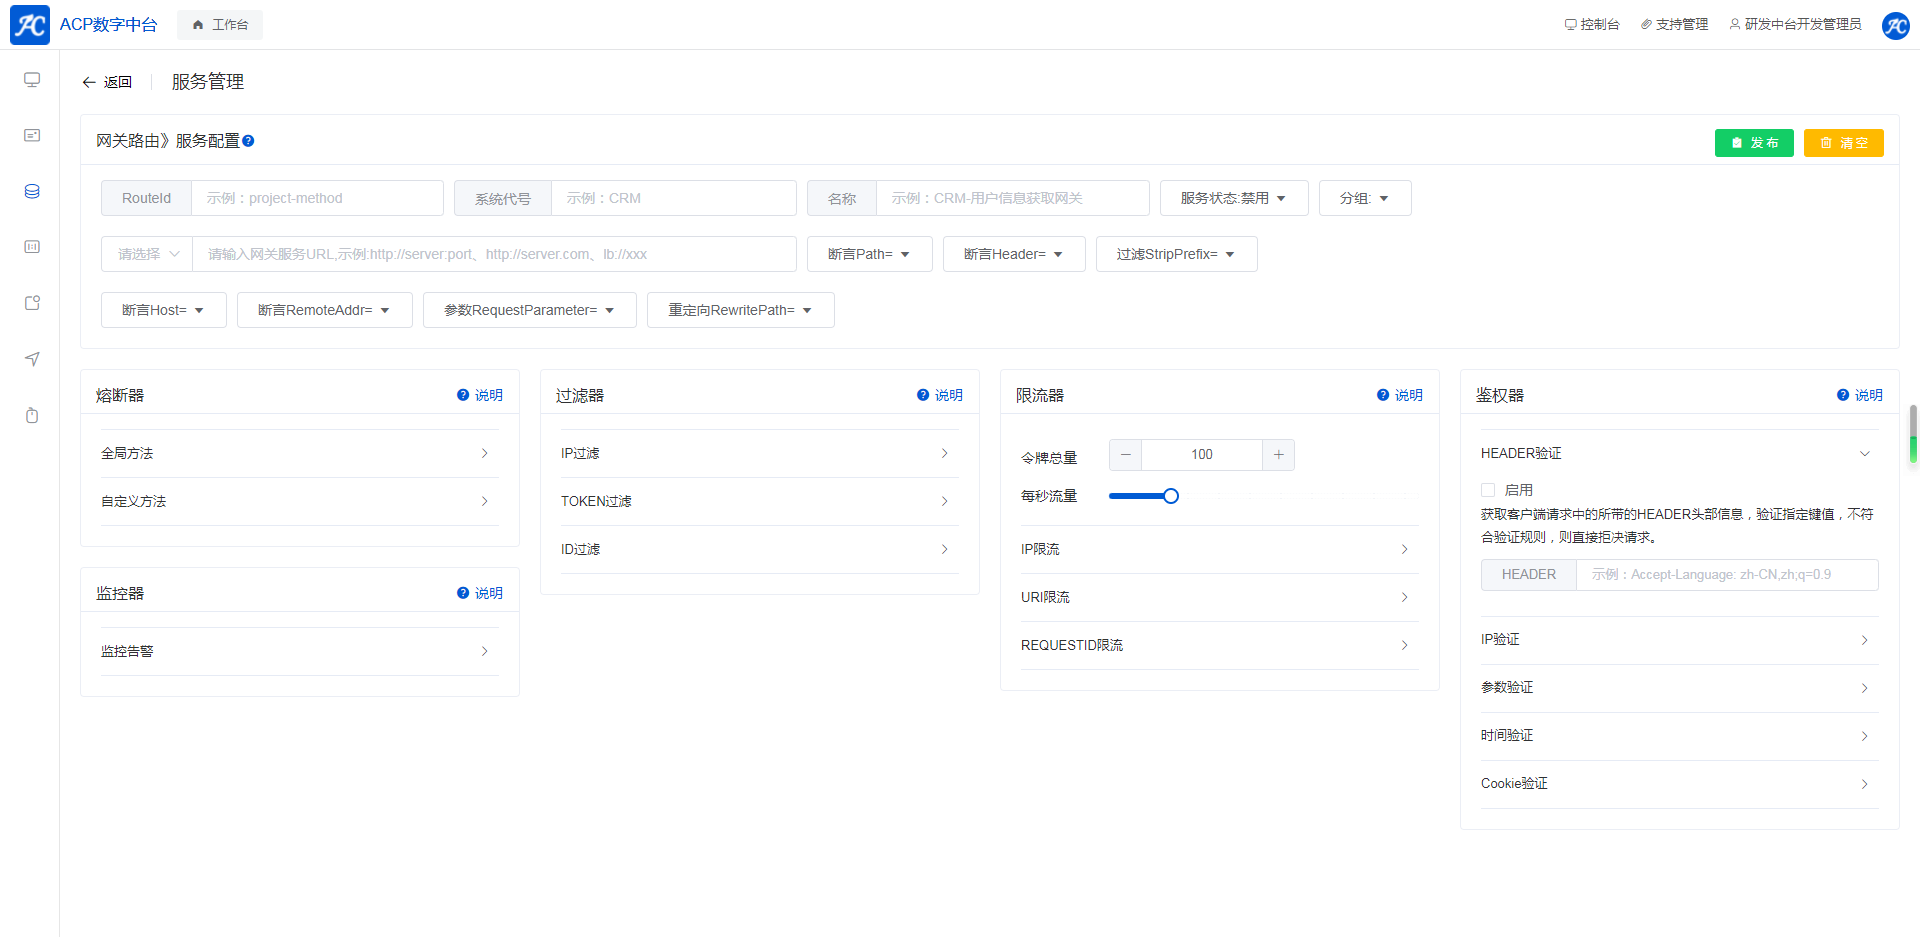Enable the 启用 checkbox under HEADER验证

(x=1488, y=490)
